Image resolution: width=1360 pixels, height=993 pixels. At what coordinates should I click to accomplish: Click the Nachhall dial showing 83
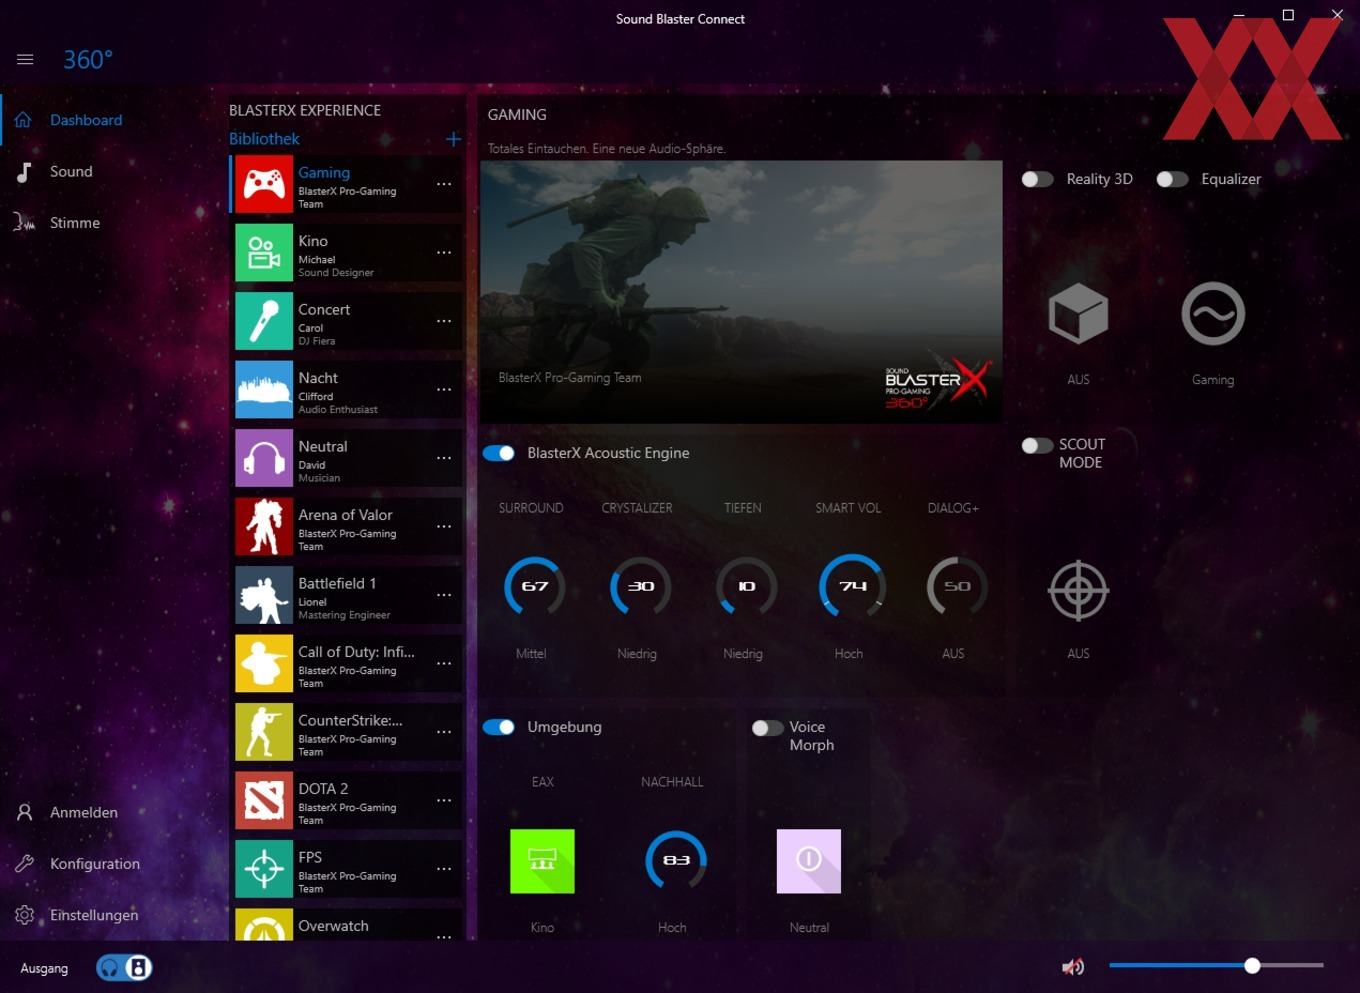point(676,860)
